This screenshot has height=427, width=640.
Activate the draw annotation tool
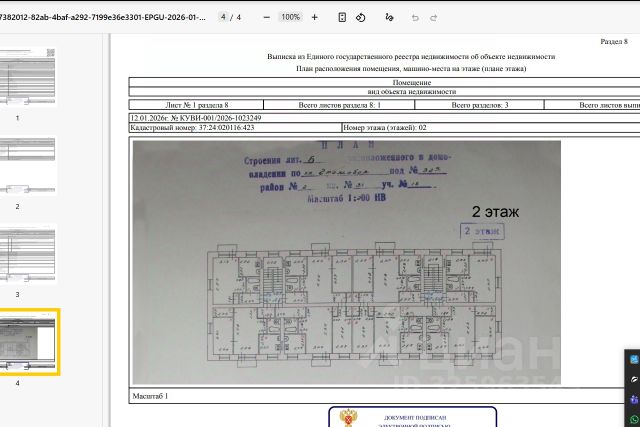[x=389, y=18]
